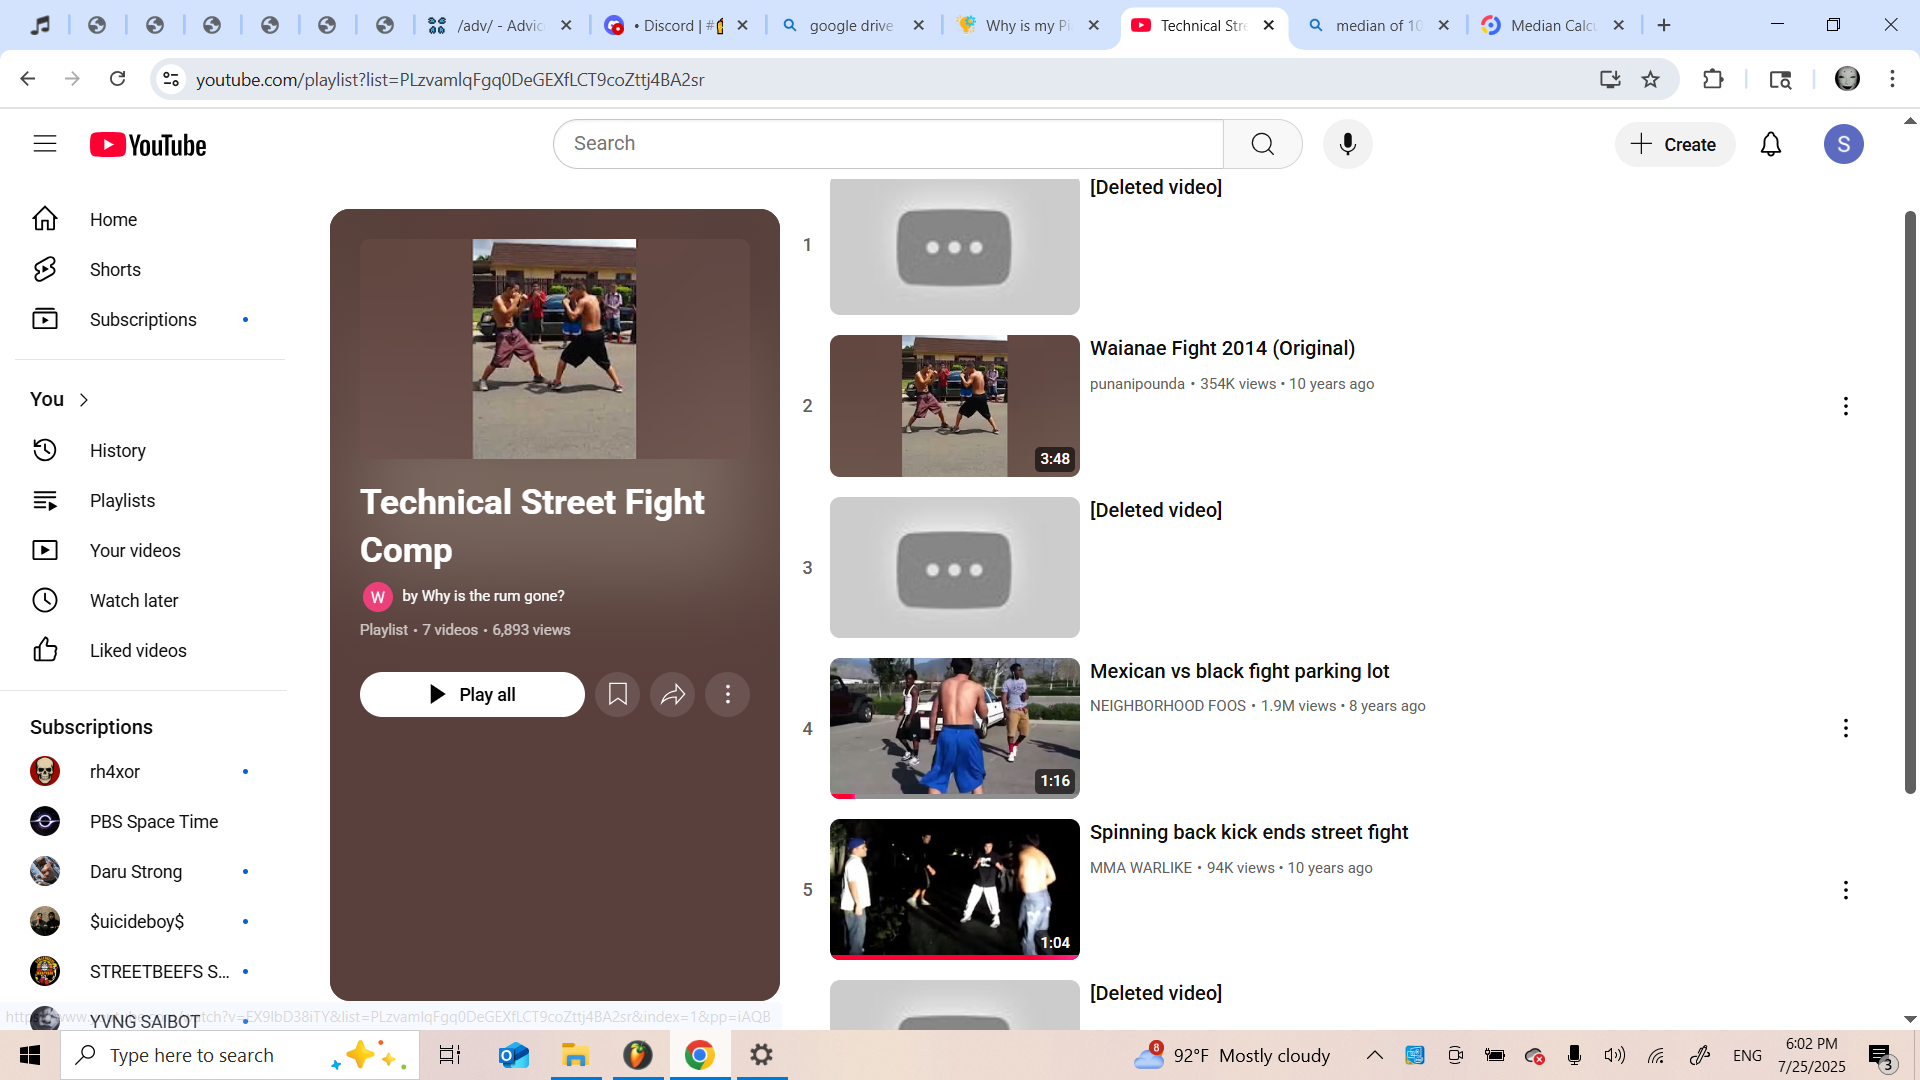The width and height of the screenshot is (1920, 1080).
Task: Click Spinning back kick video thumbnail
Action: click(955, 889)
